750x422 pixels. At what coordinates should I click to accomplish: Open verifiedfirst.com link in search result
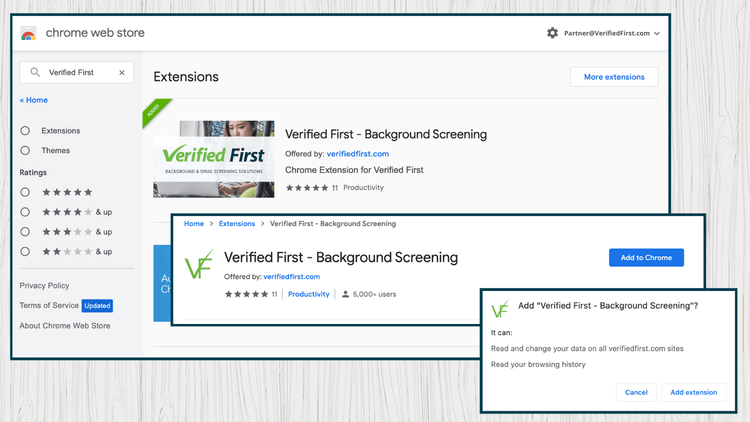(x=358, y=154)
